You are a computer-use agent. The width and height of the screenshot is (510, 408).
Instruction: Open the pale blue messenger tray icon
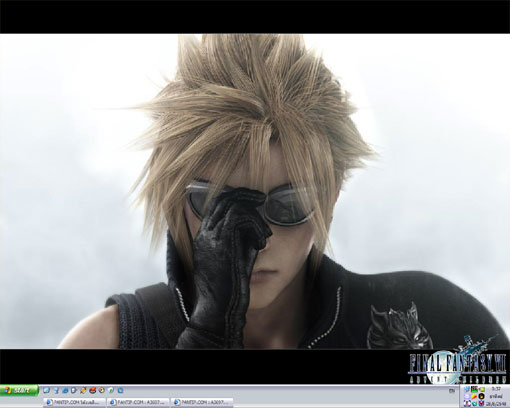pyautogui.click(x=467, y=396)
